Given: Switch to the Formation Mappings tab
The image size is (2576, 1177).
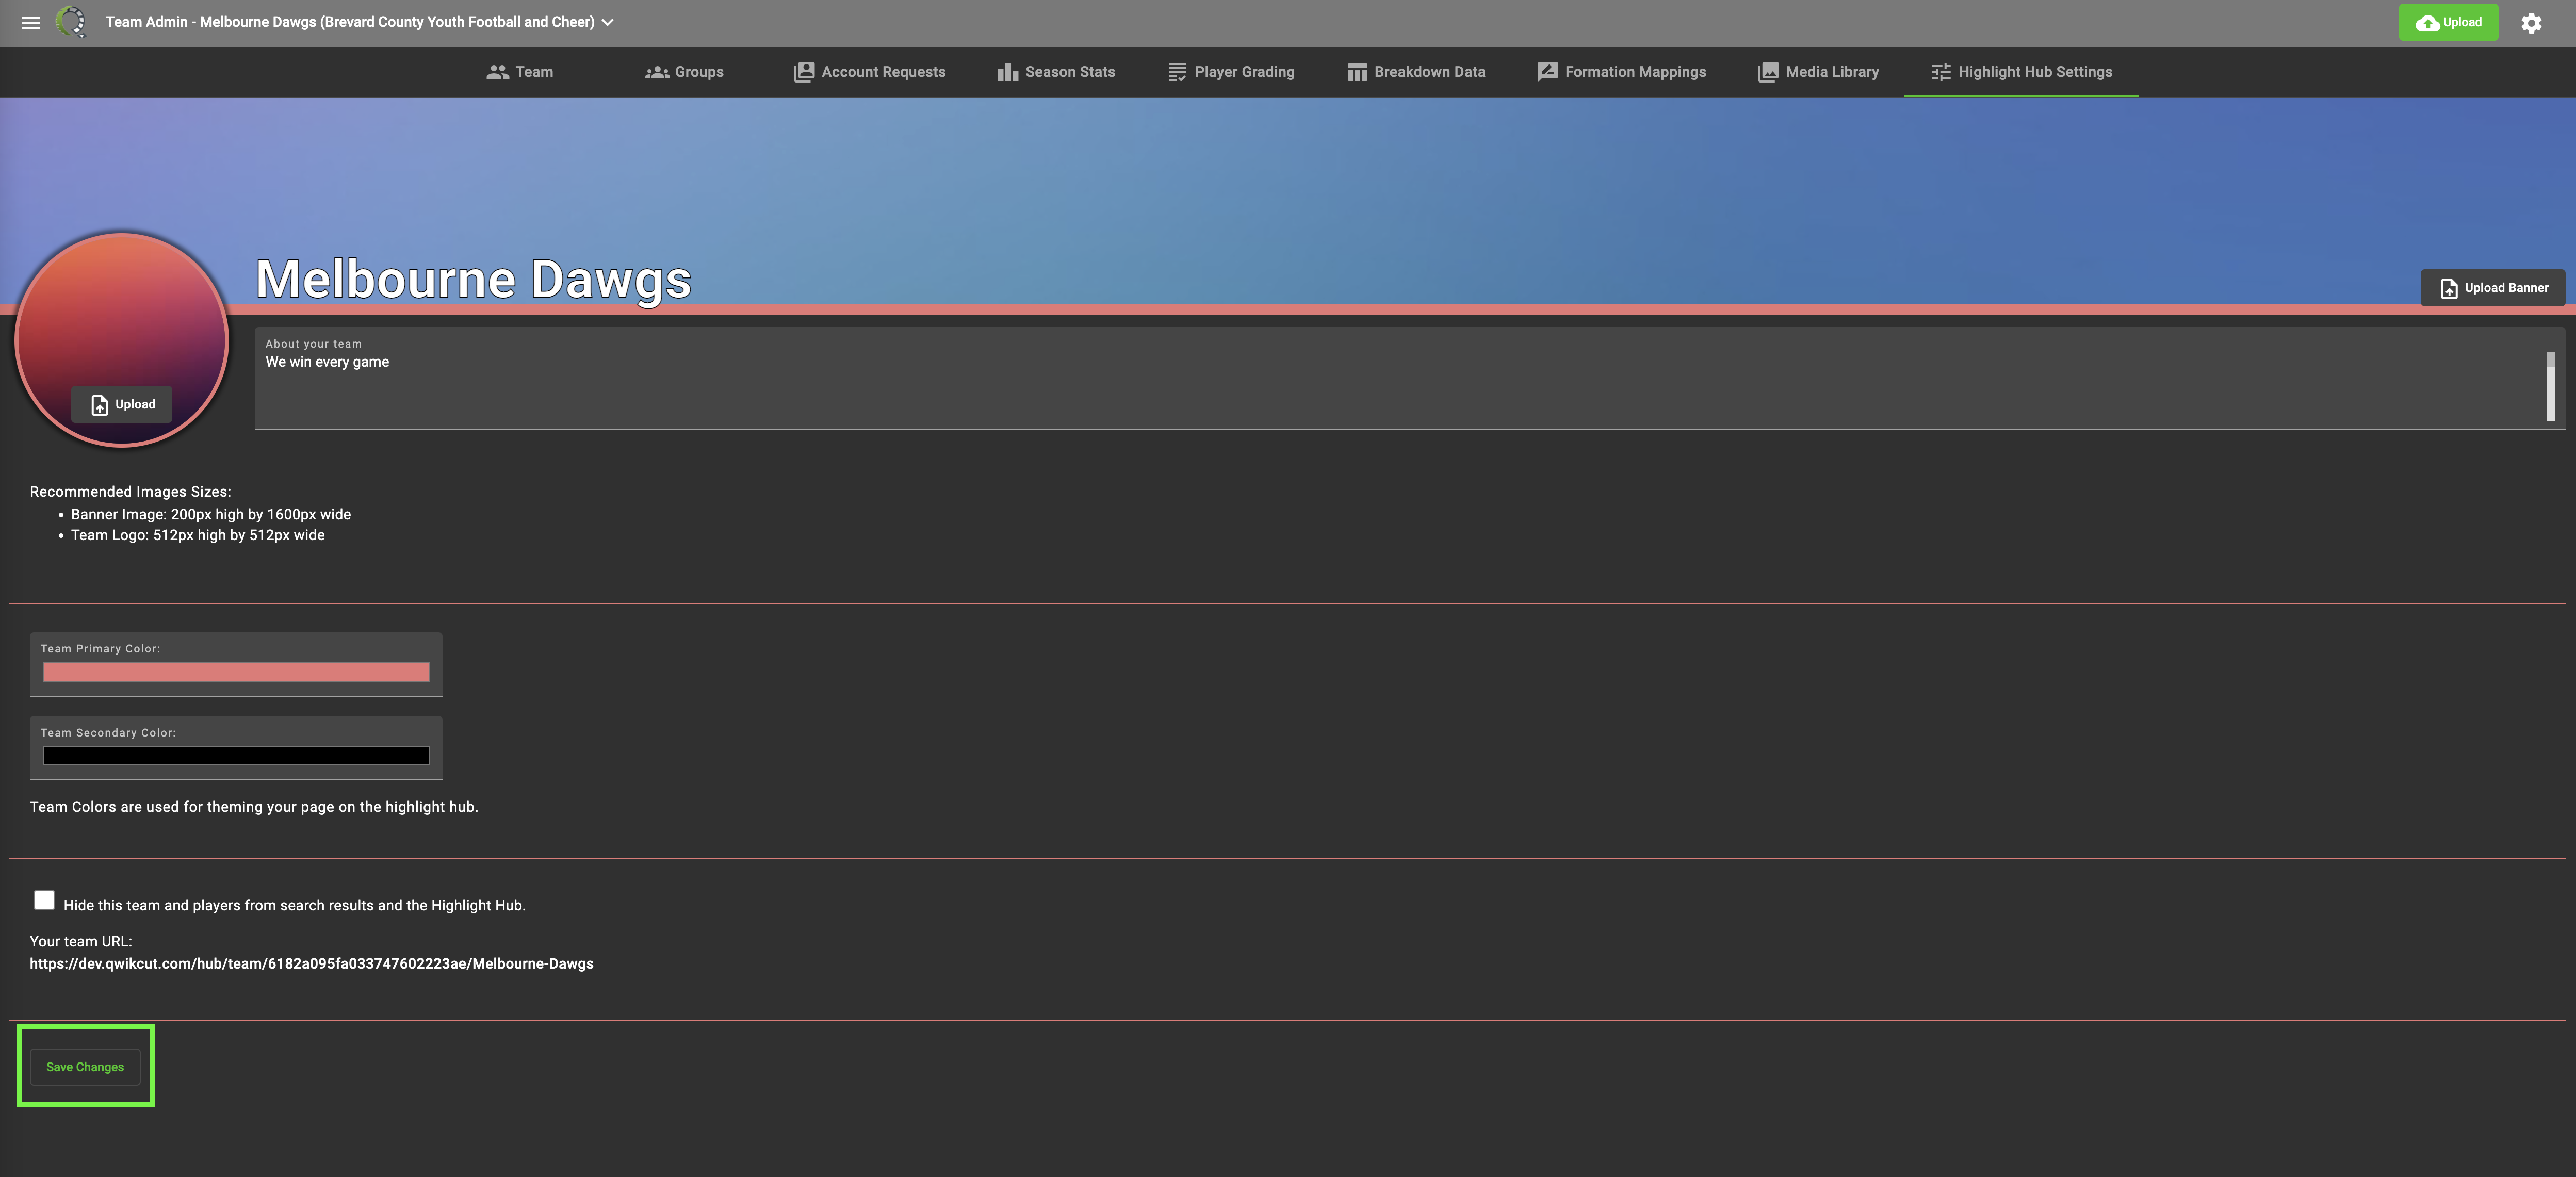Looking at the screenshot, I should click(x=1622, y=72).
